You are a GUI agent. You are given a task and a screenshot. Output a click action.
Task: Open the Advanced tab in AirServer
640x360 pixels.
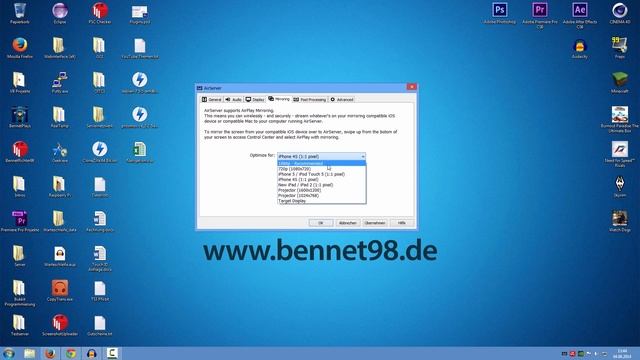coord(342,100)
